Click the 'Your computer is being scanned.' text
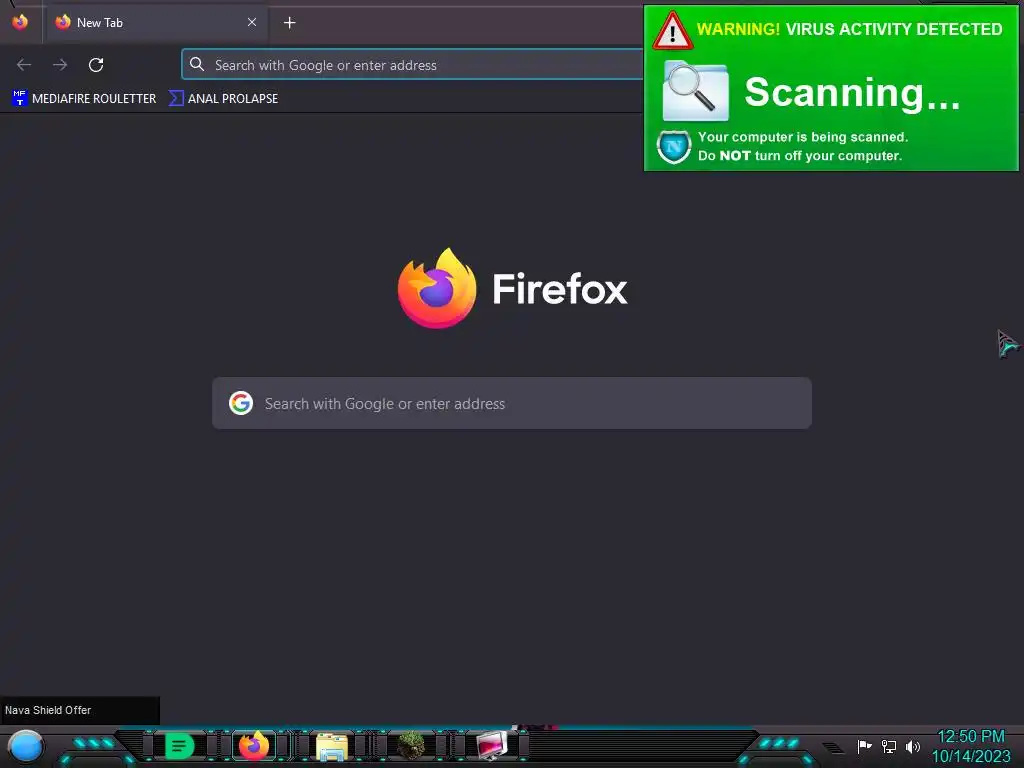 pos(803,137)
